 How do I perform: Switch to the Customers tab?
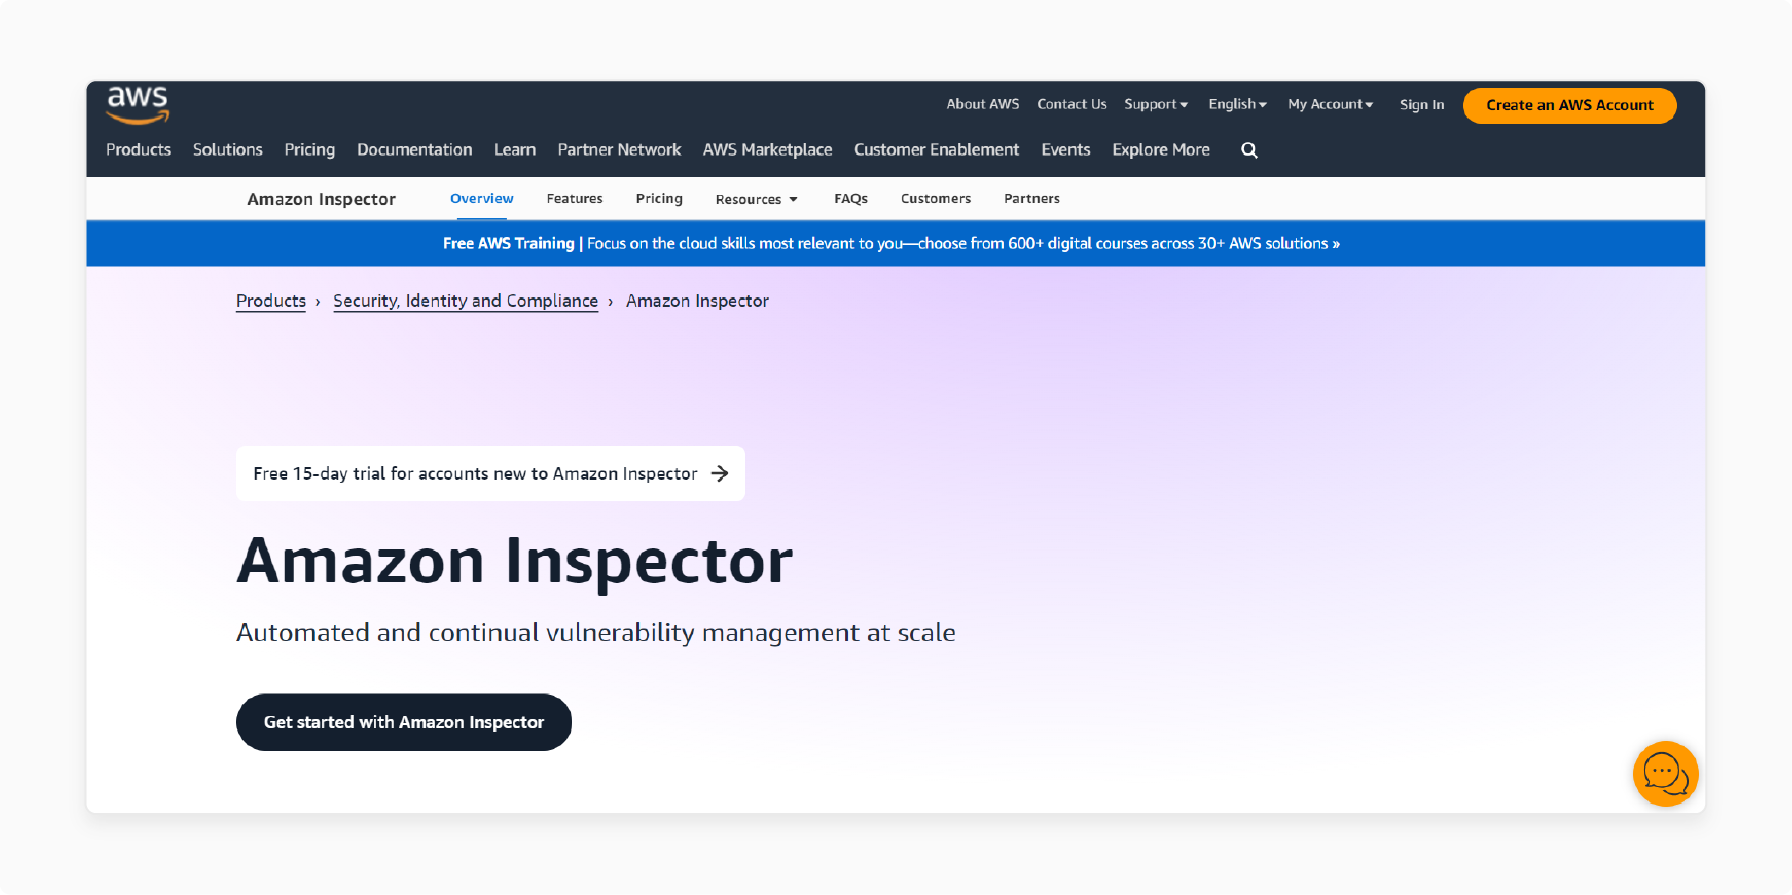(936, 198)
